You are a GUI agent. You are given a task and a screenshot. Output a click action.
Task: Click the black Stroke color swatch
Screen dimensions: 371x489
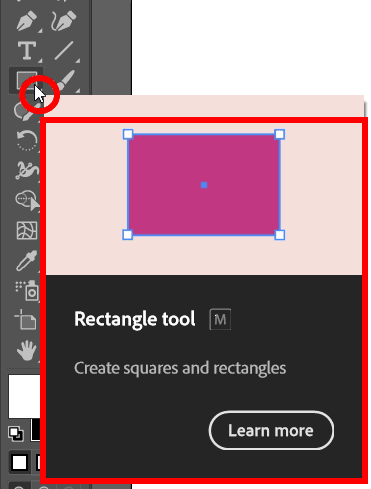click(35, 430)
